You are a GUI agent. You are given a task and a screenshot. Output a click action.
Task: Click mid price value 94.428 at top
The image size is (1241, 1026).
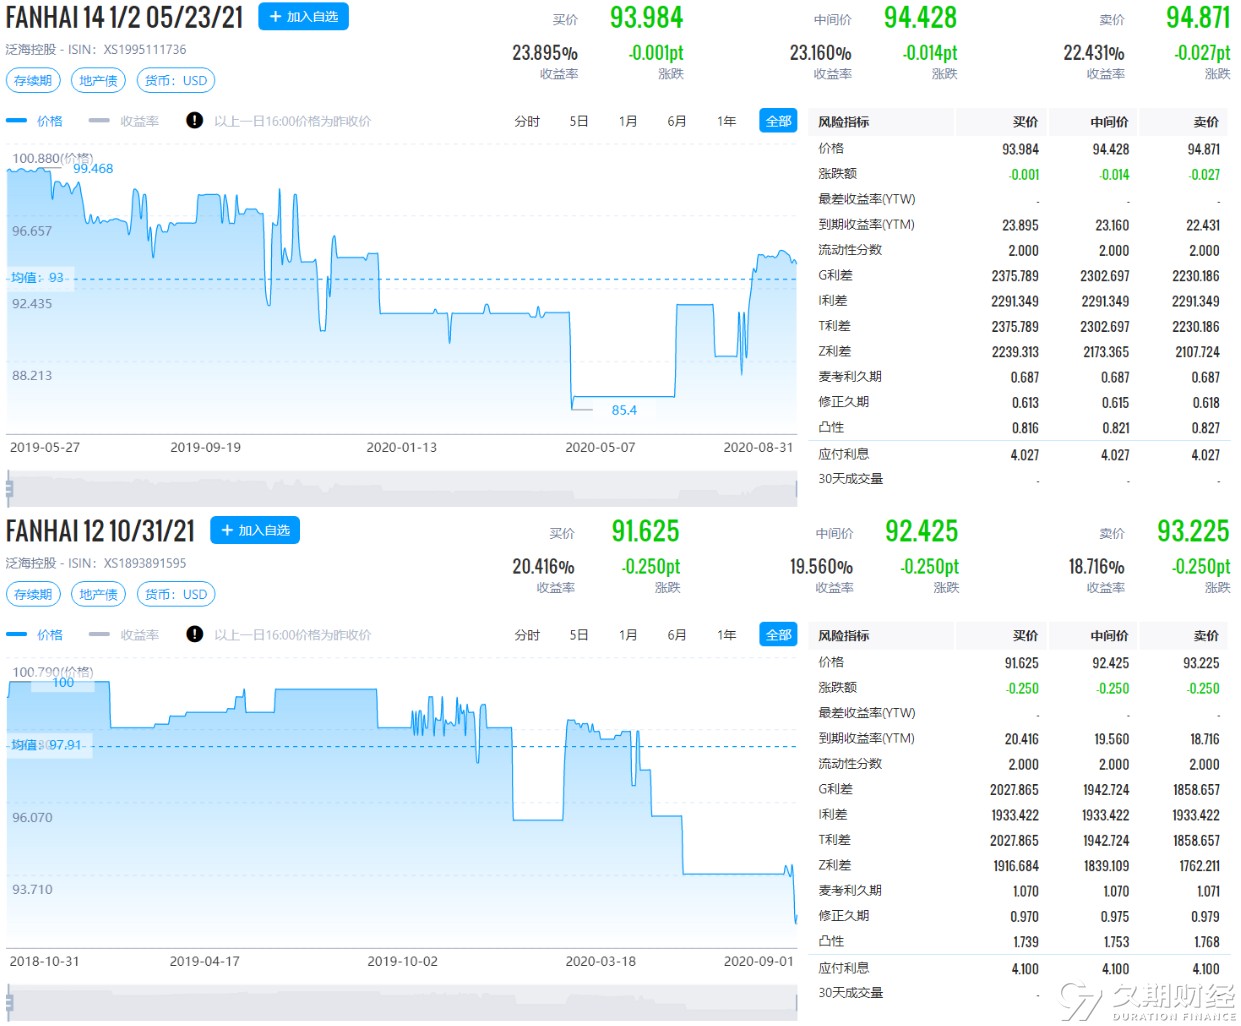point(920,18)
